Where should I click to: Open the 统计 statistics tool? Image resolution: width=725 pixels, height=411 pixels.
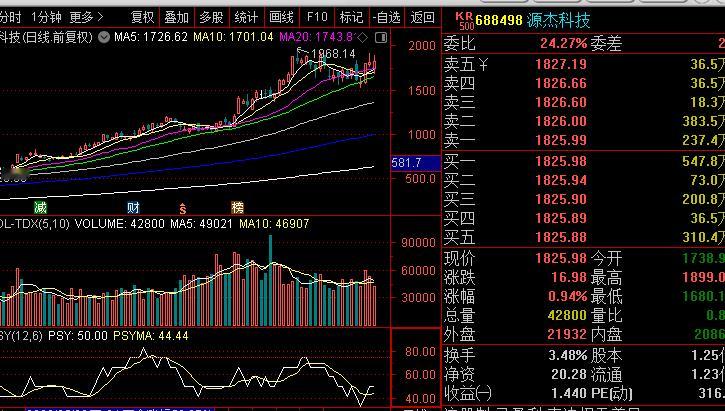click(x=246, y=18)
